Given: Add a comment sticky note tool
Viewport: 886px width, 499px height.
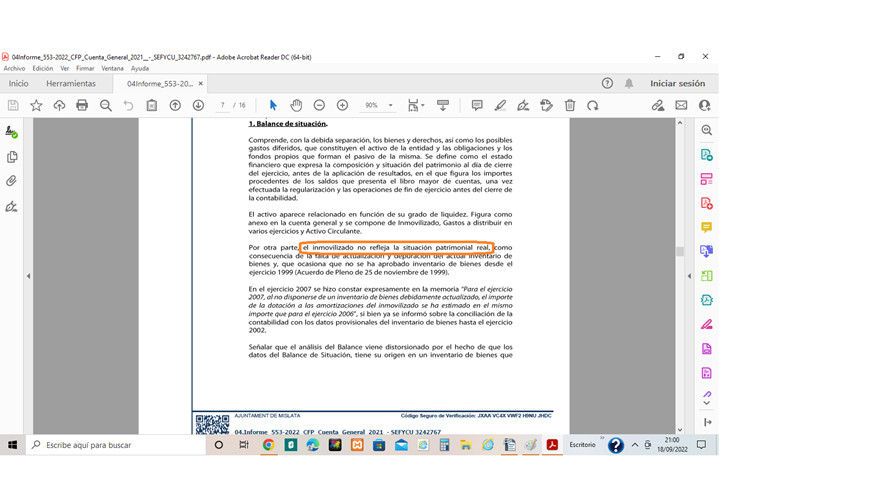Looking at the screenshot, I should [477, 105].
